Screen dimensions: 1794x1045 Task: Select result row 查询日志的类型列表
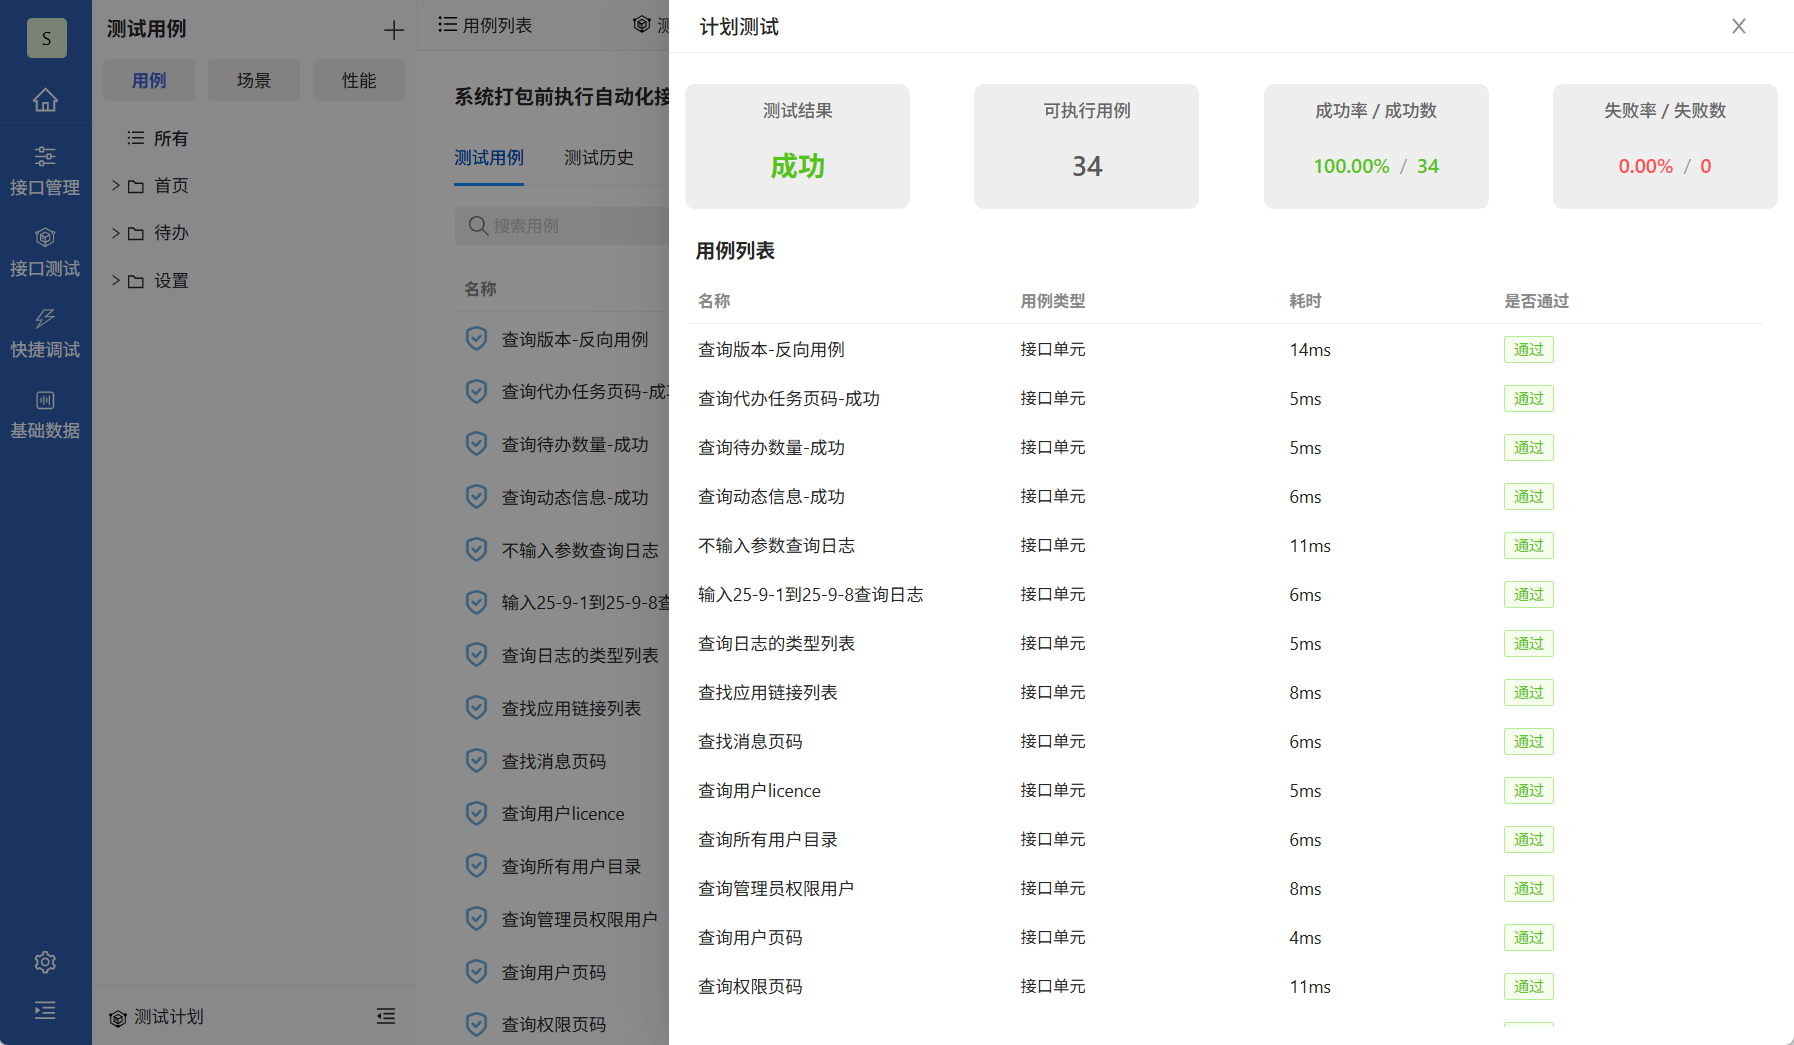coord(1225,644)
